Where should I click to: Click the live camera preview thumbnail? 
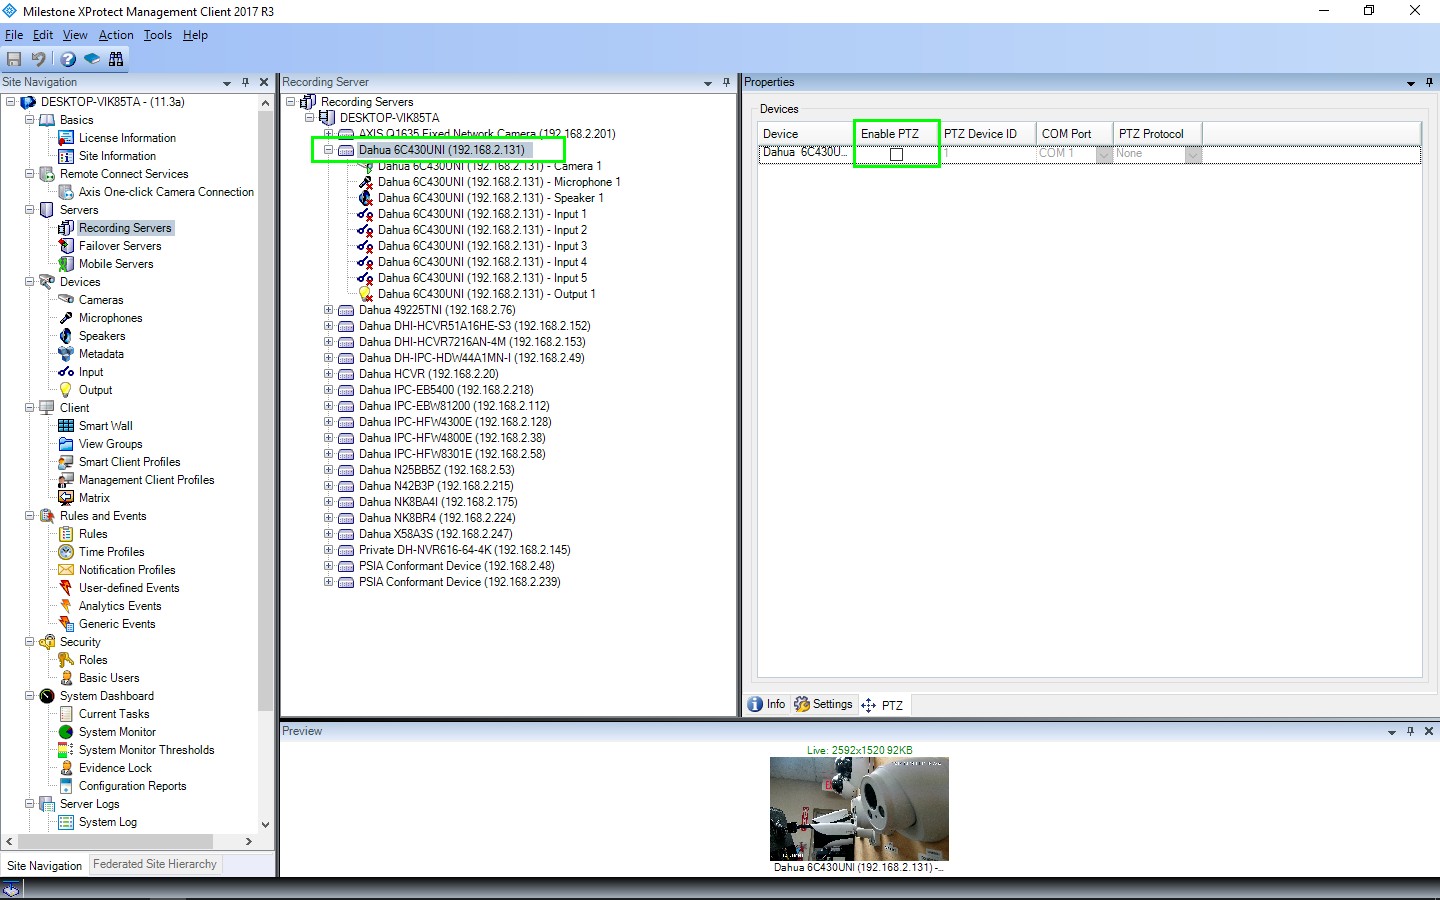(859, 809)
